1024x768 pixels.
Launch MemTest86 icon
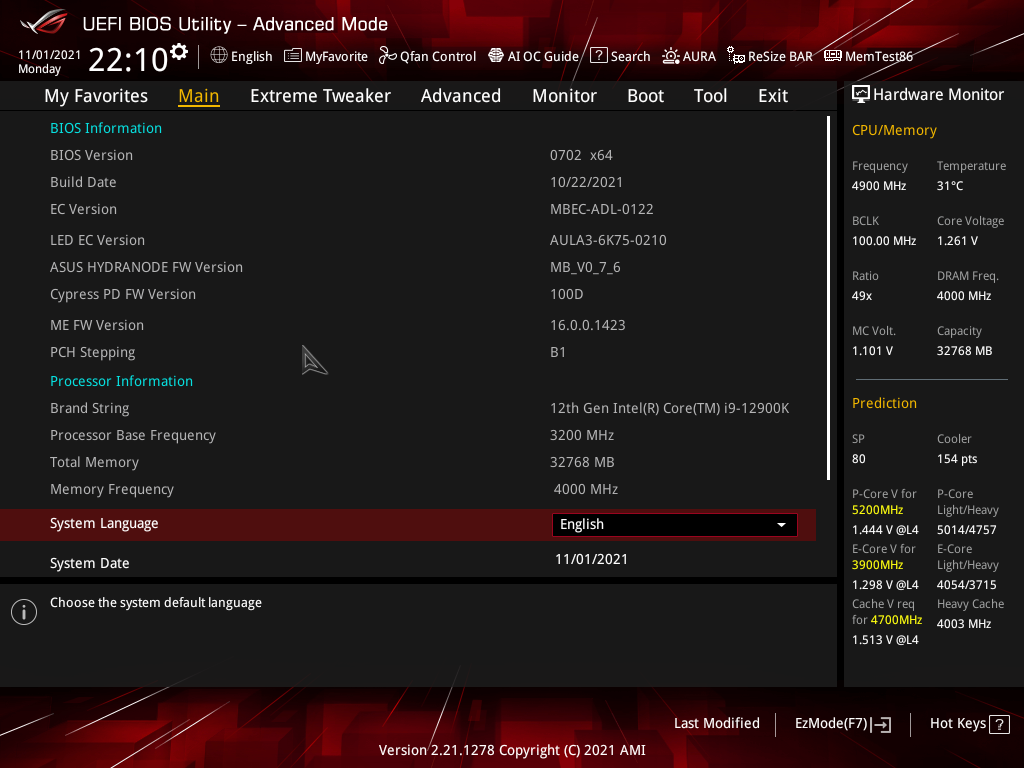tap(833, 56)
